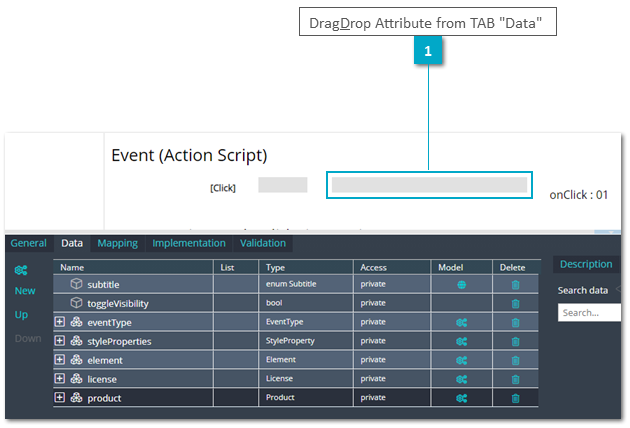This screenshot has width=630, height=428.
Task: Select the license row name
Action: (x=102, y=379)
